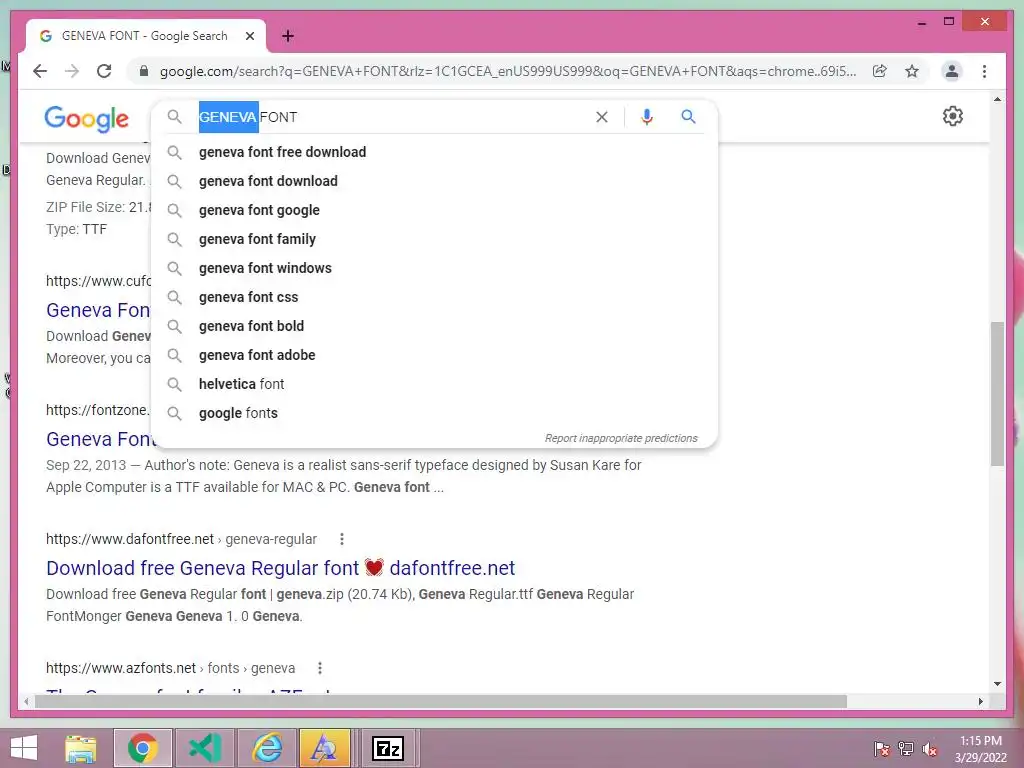1024x768 pixels.
Task: Open Chrome's three-dot menu
Action: (x=984, y=71)
